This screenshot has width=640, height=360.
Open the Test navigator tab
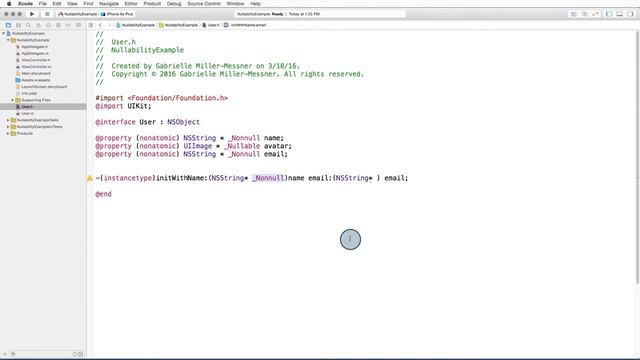click(x=48, y=25)
